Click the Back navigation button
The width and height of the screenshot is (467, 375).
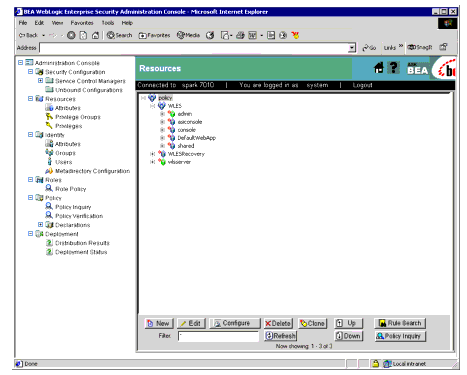point(29,35)
